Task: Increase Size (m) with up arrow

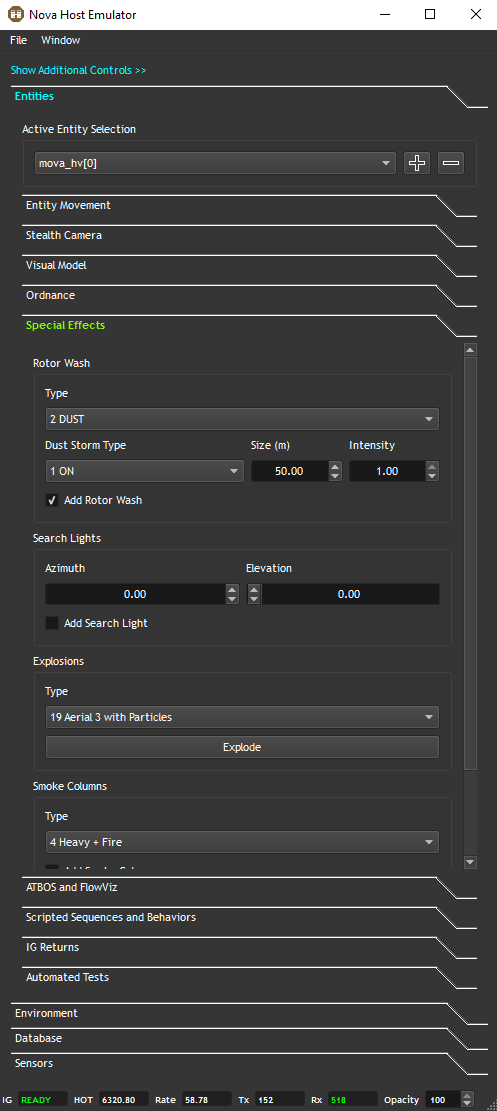Action: pyautogui.click(x=335, y=466)
